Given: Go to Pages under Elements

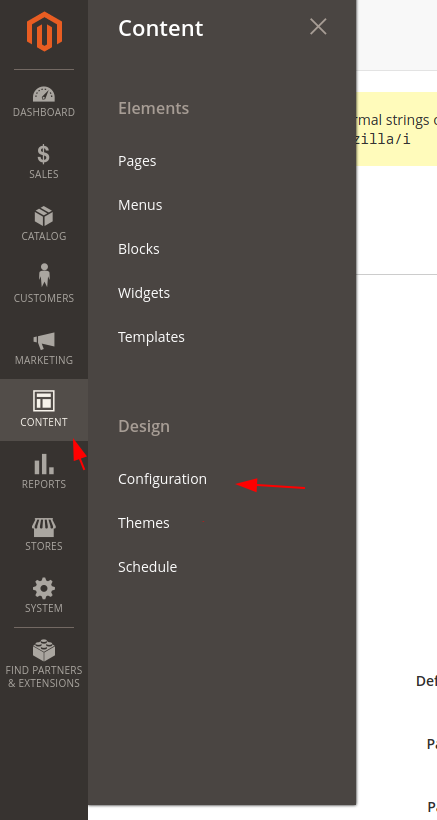Looking at the screenshot, I should click(137, 161).
